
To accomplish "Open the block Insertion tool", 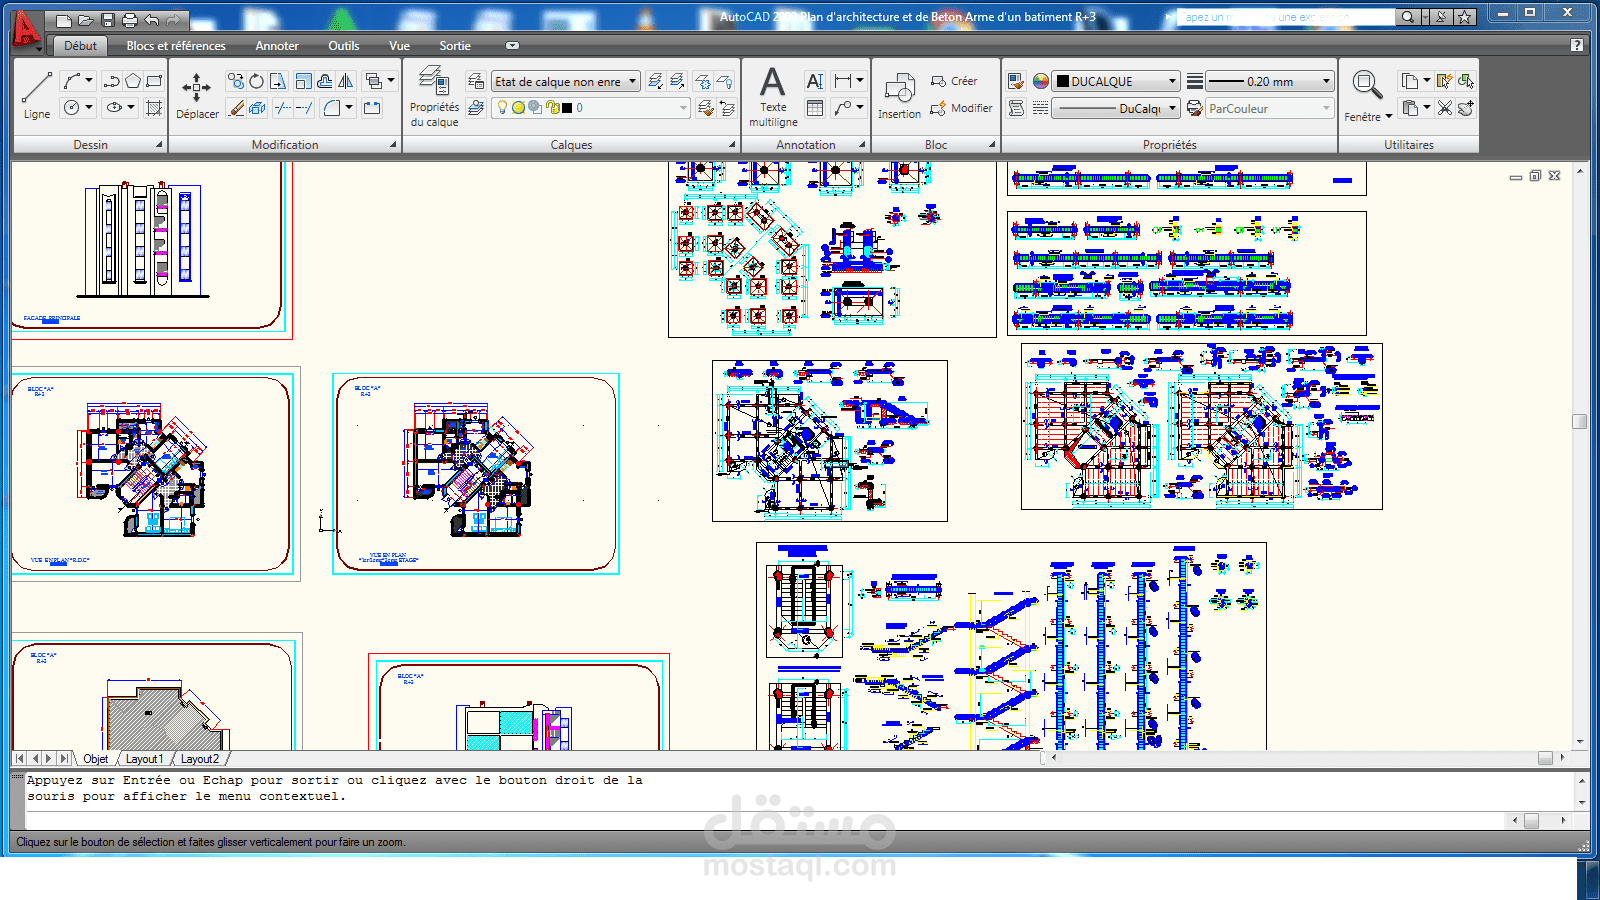I will coord(899,95).
